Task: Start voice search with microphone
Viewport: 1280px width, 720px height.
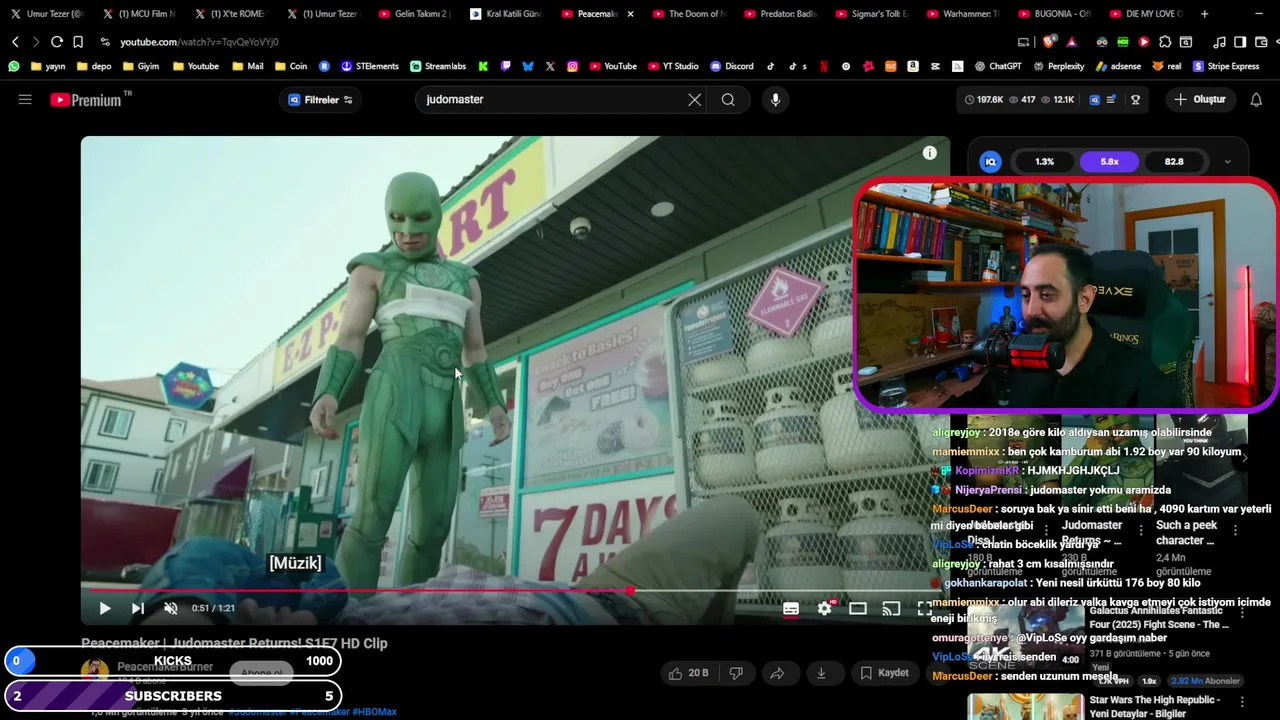Action: [775, 100]
